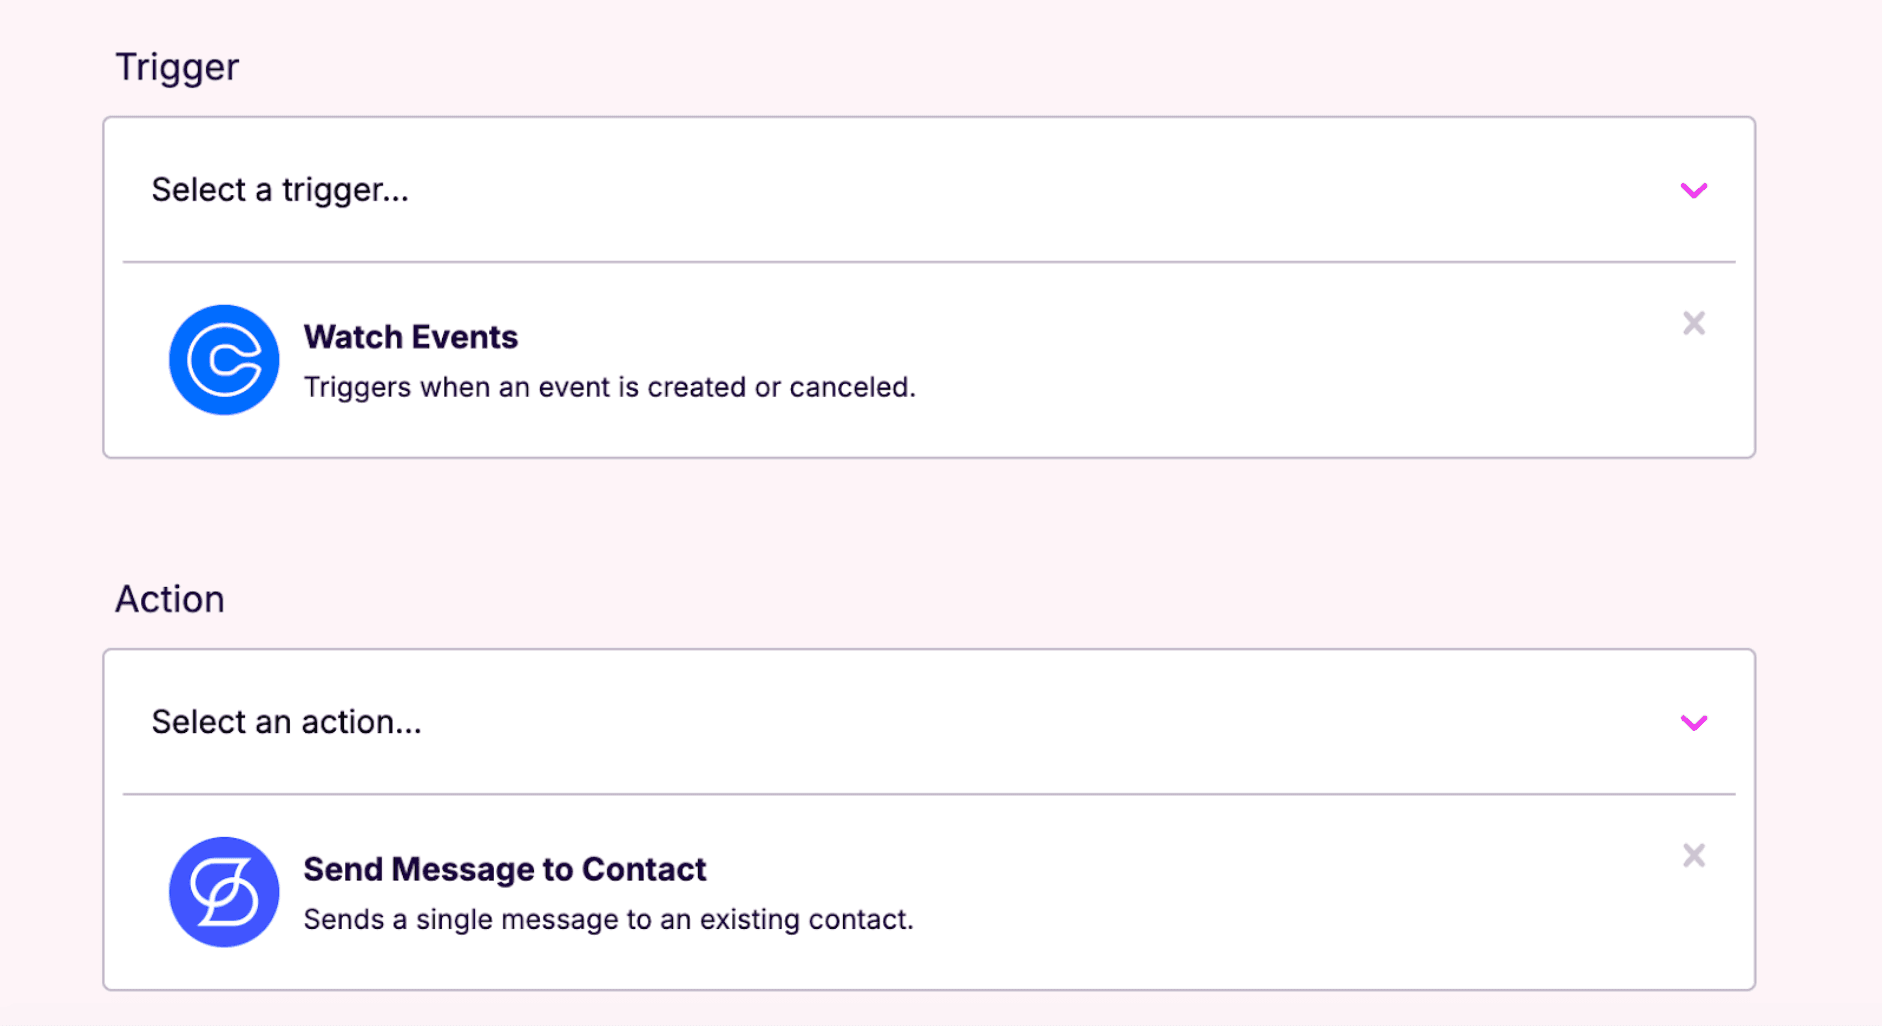Click the app logo beside Send Message to Contact

[223, 892]
